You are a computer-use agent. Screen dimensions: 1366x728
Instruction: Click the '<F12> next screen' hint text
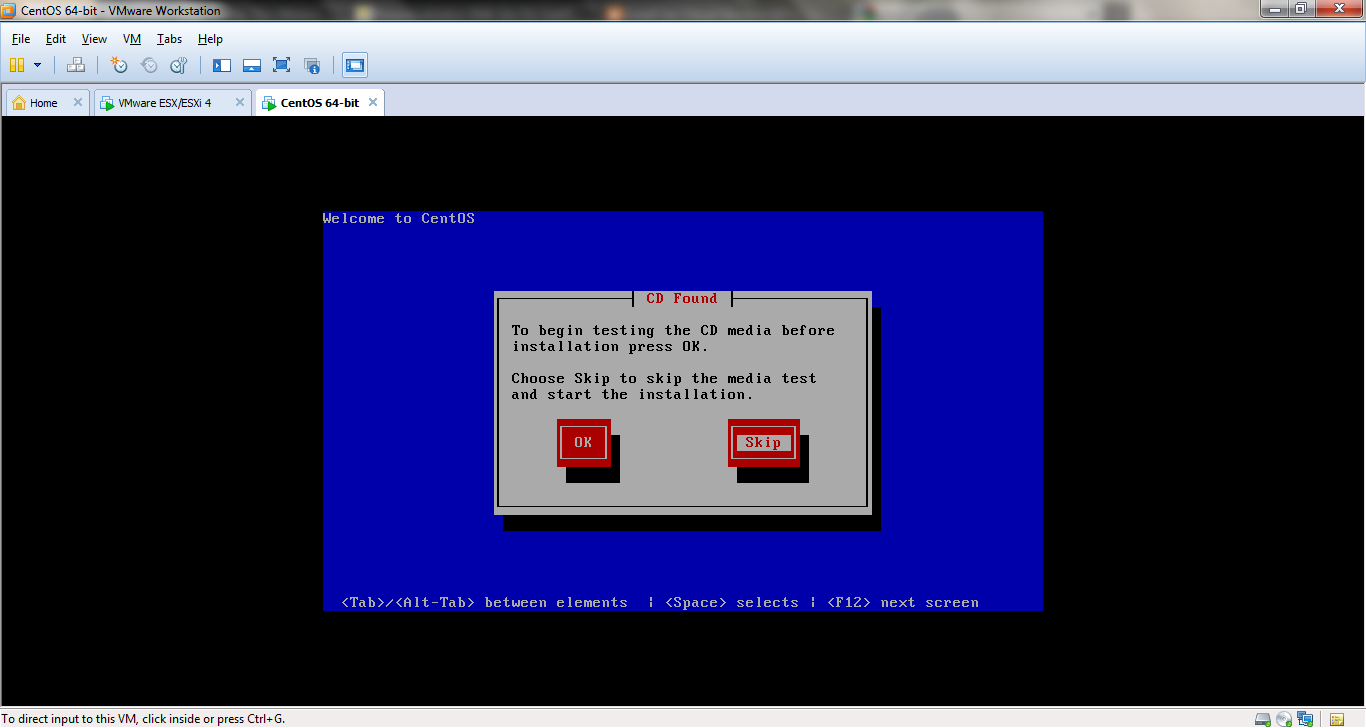click(903, 602)
